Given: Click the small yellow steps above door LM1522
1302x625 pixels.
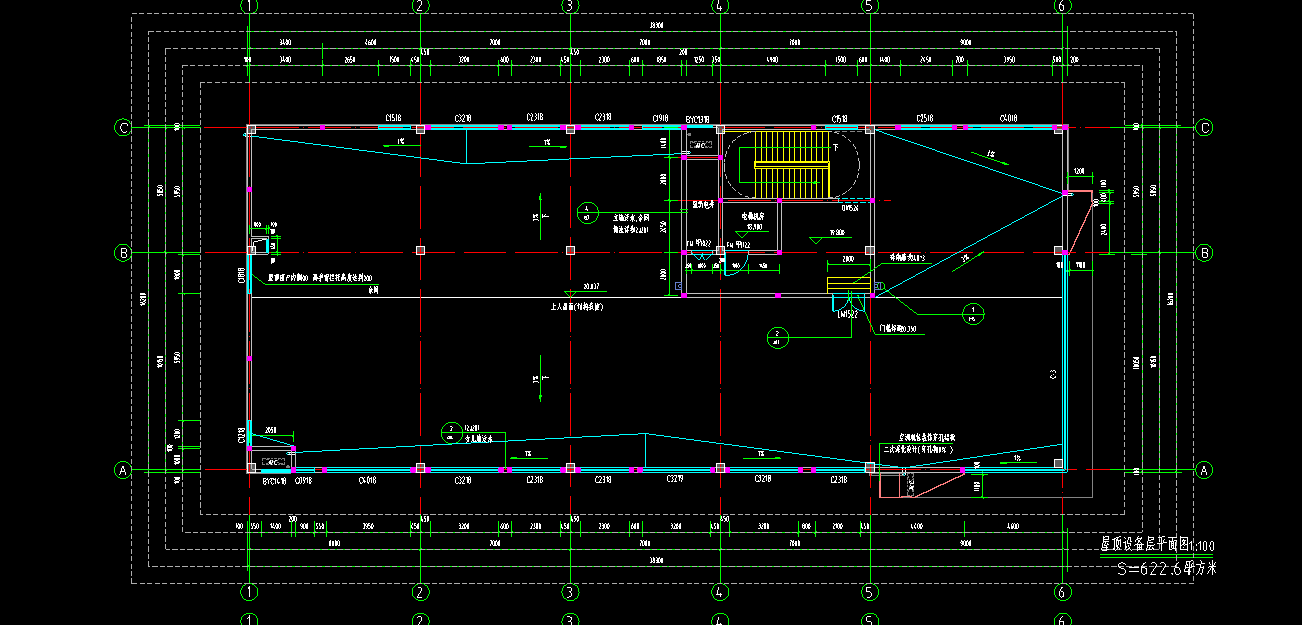Looking at the screenshot, I should [x=848, y=285].
